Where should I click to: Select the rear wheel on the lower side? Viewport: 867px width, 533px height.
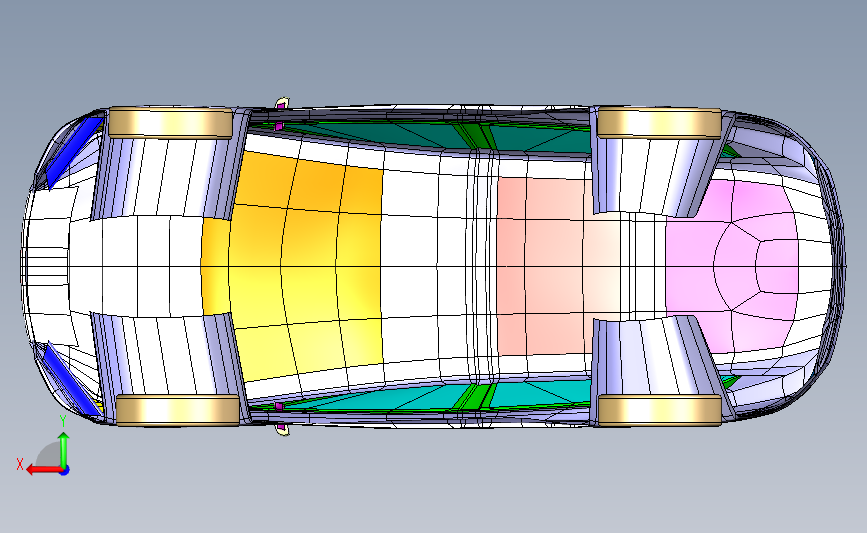[x=660, y=410]
